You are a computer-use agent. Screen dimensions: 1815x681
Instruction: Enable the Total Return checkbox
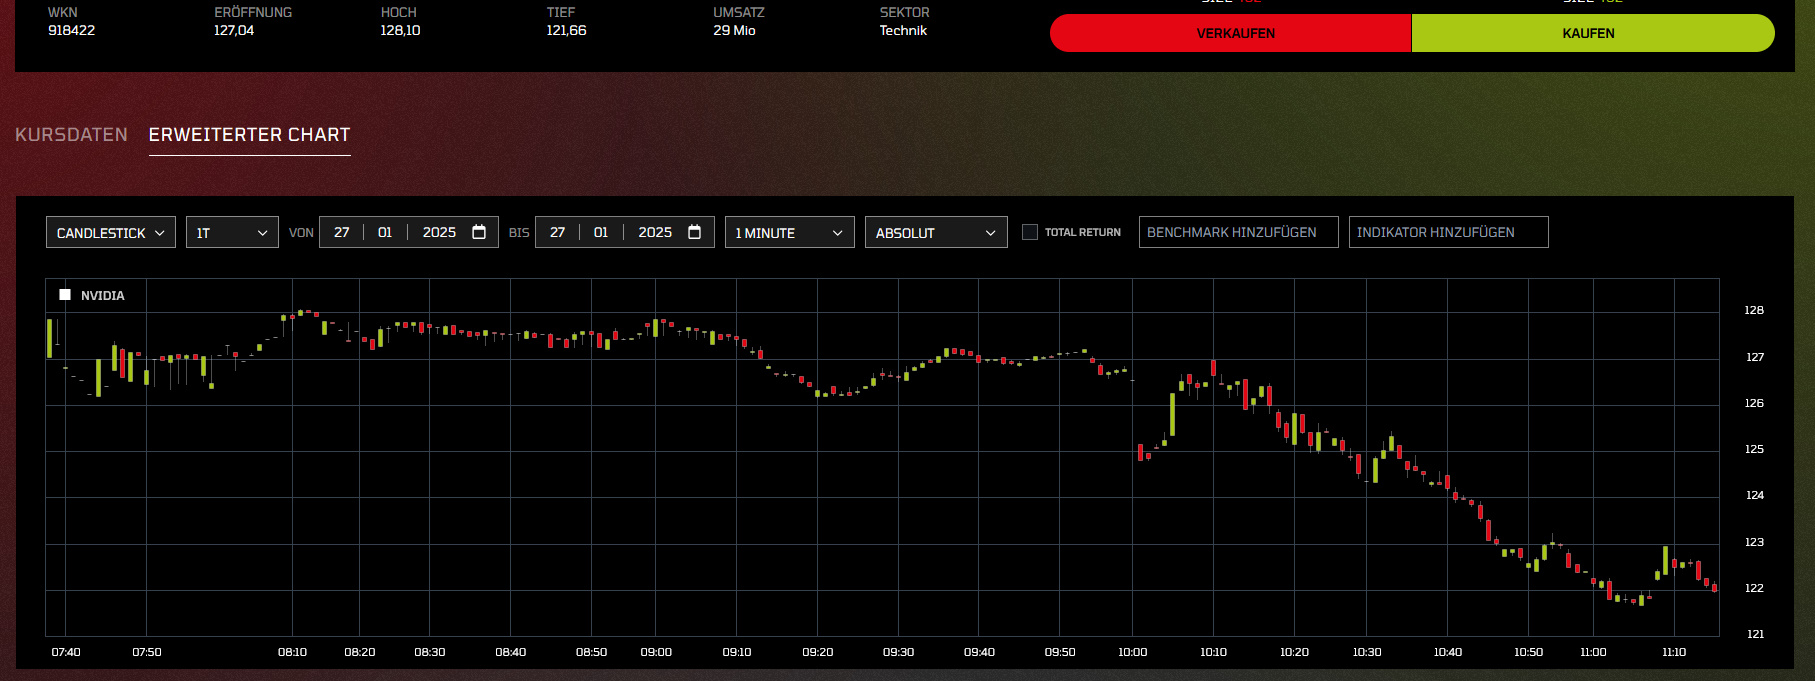(1030, 232)
